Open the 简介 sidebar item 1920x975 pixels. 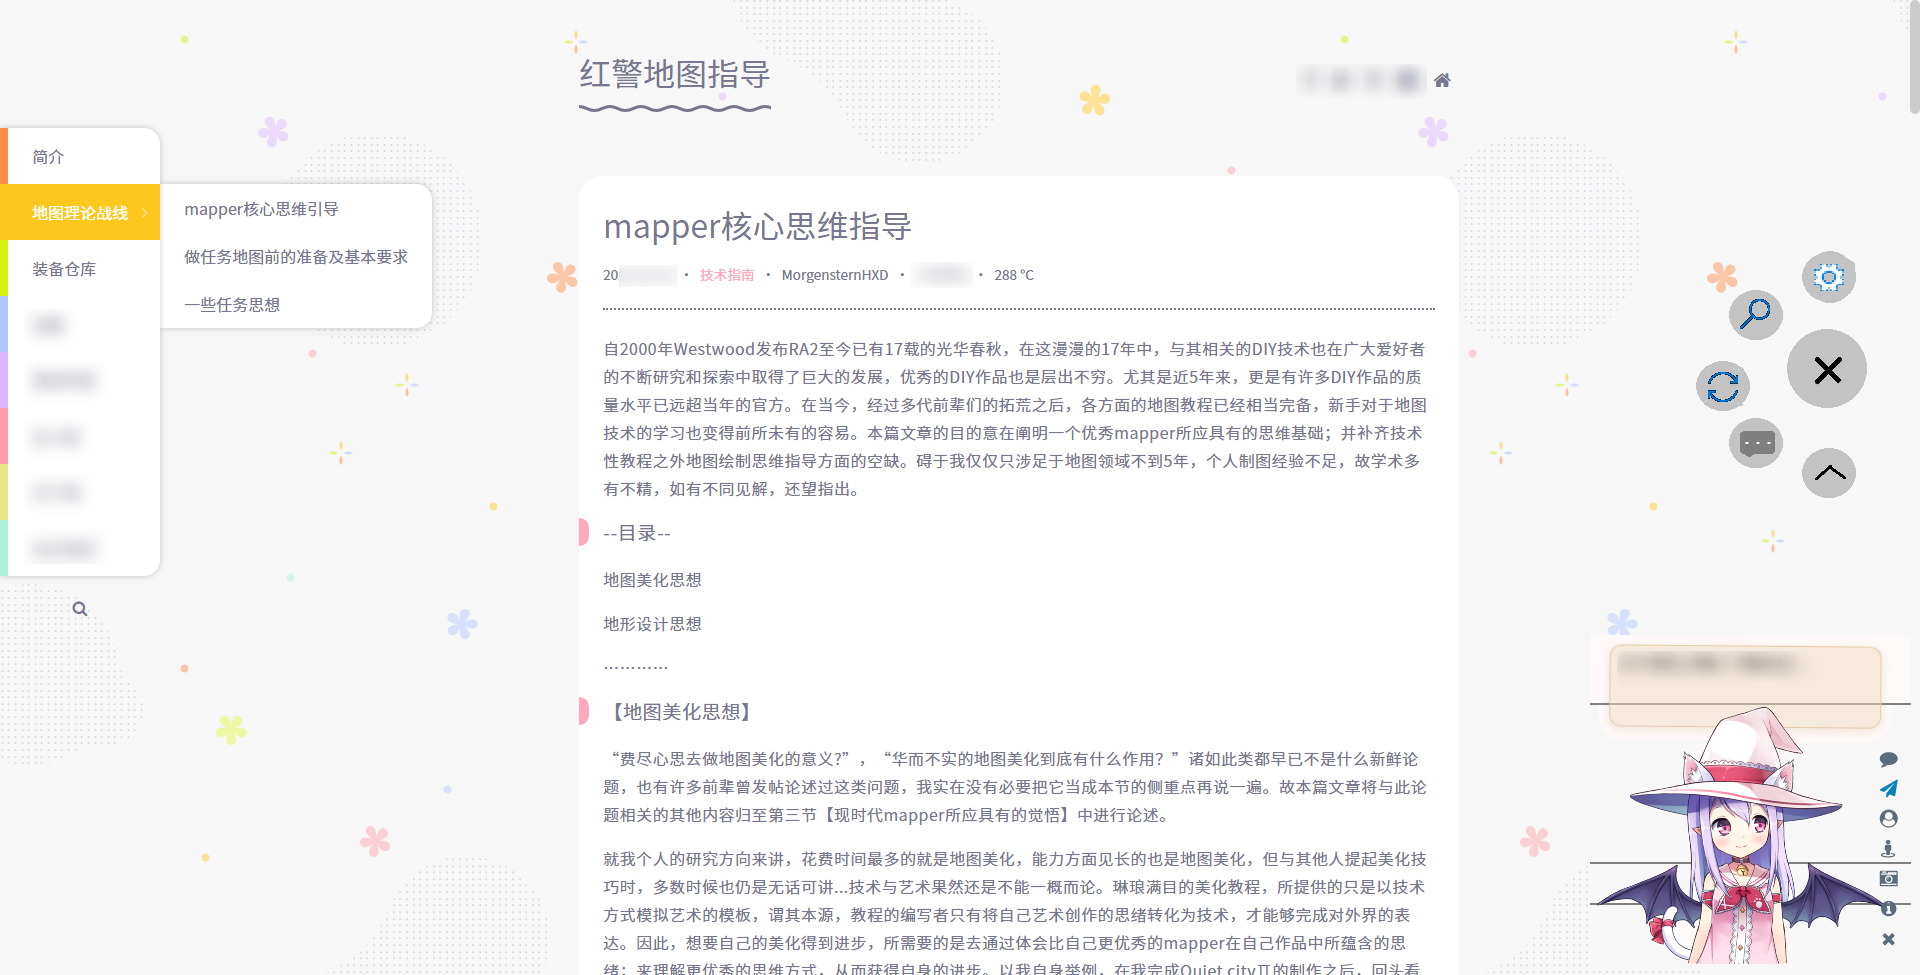48,157
